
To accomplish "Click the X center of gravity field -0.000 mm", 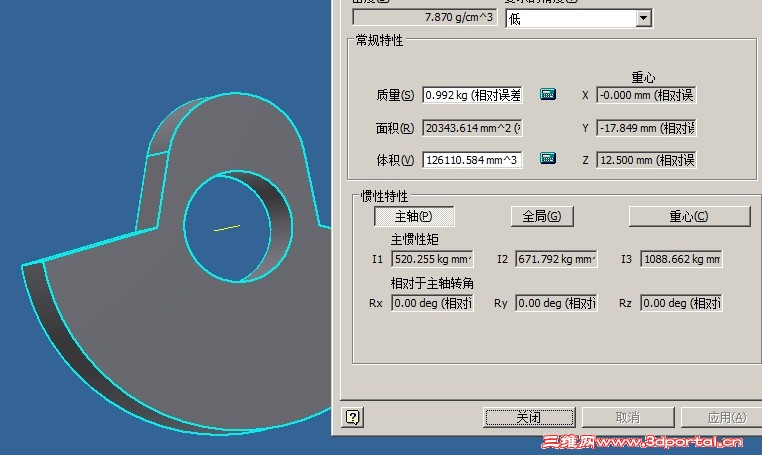I will tap(646, 95).
